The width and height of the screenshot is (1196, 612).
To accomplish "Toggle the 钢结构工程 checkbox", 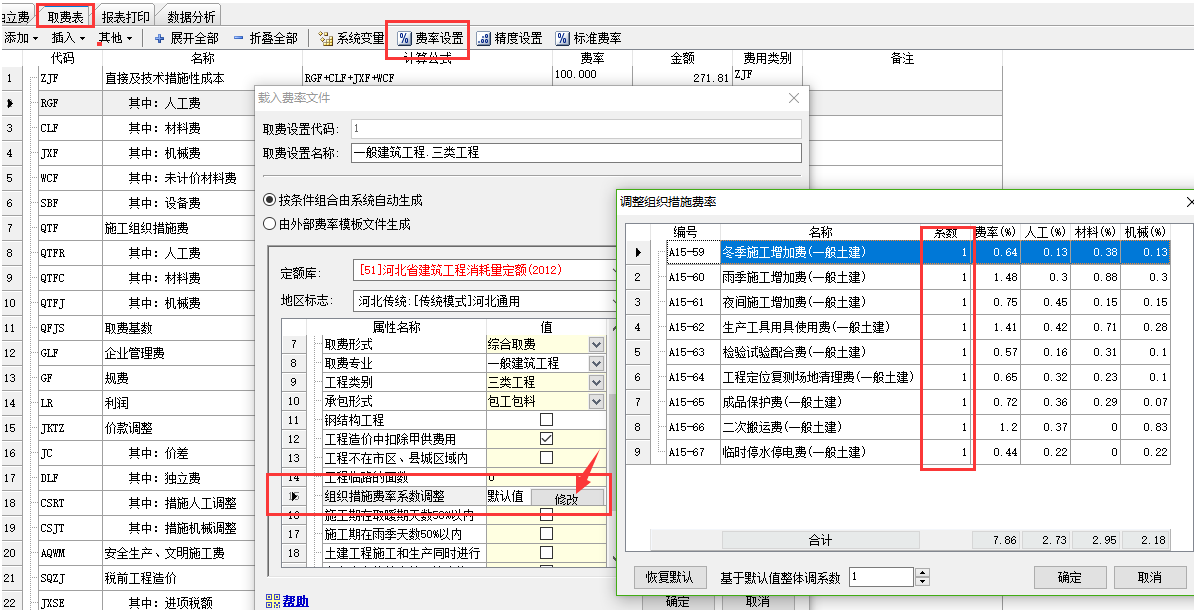I will 546,420.
